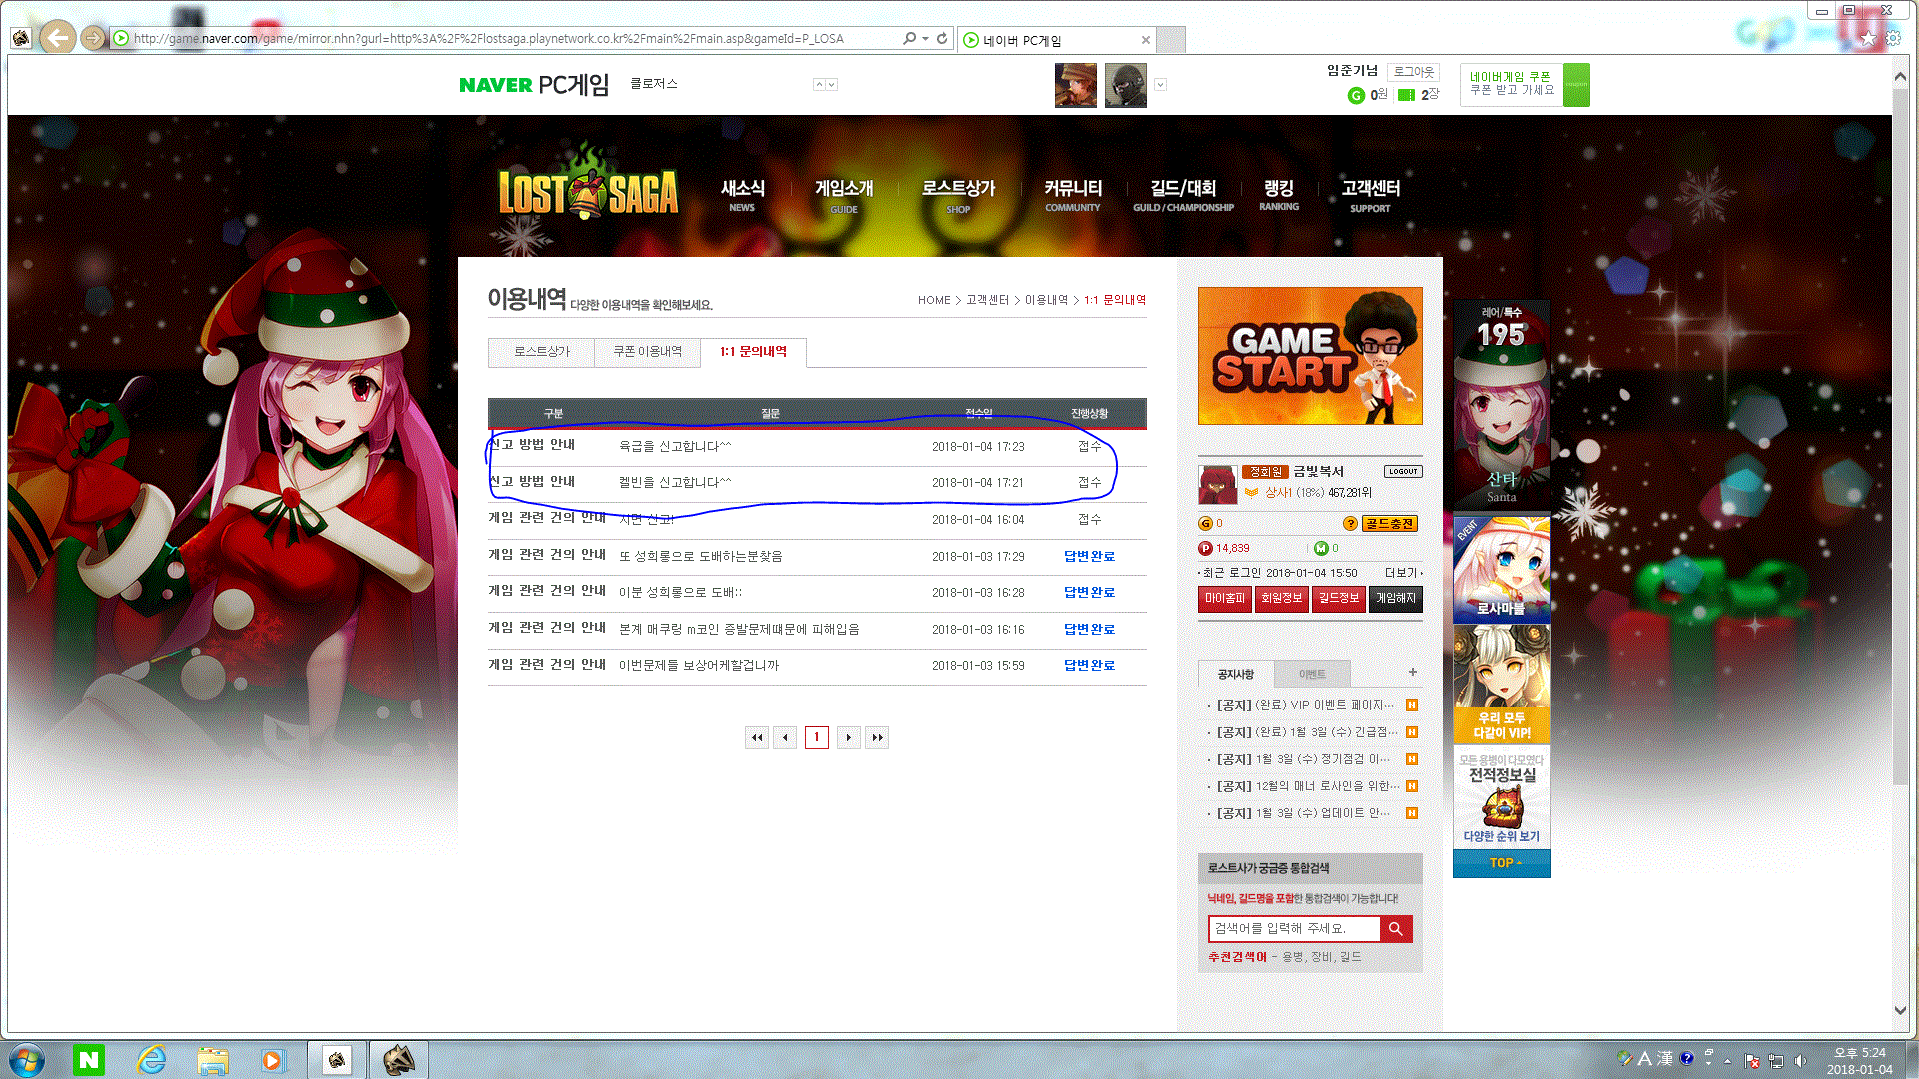This screenshot has height=1079, width=1919.
Task: Open the 커뮤니티 COMMUNITY menu
Action: (1073, 195)
